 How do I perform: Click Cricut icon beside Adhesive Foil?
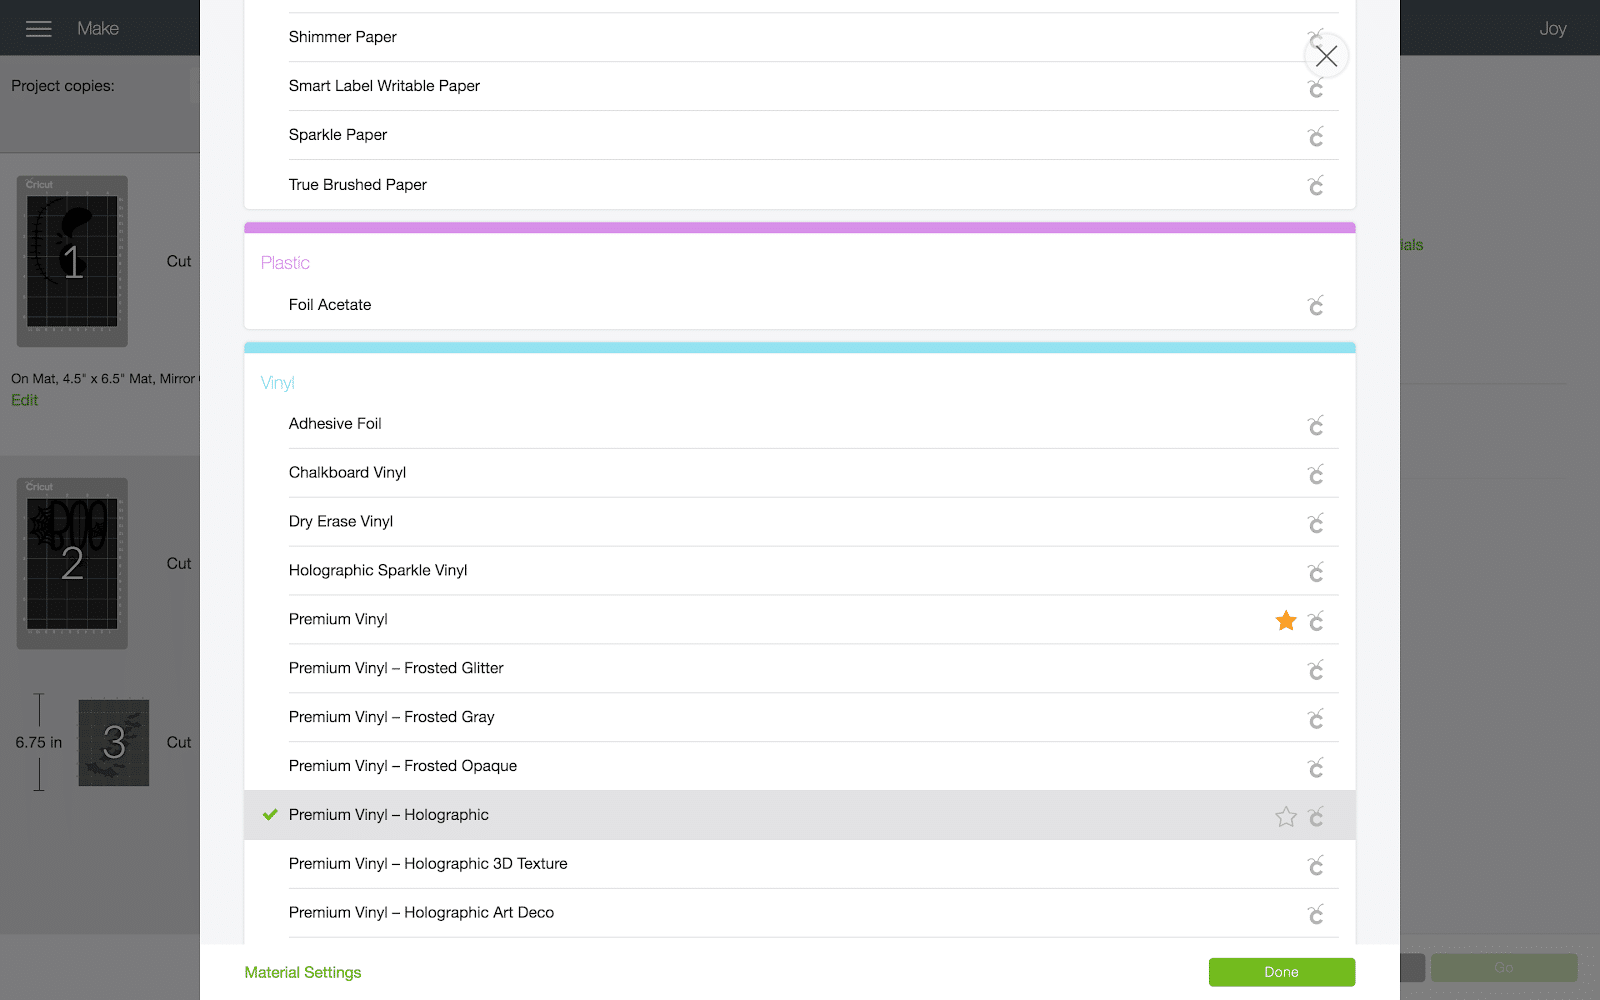[1316, 426]
